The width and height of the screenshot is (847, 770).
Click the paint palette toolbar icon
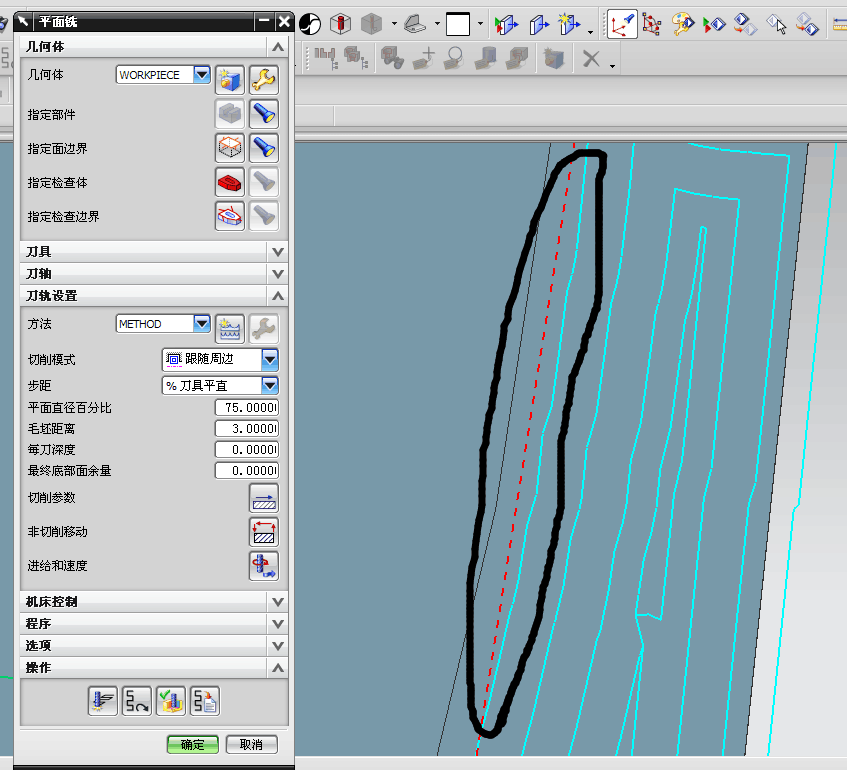(683, 24)
